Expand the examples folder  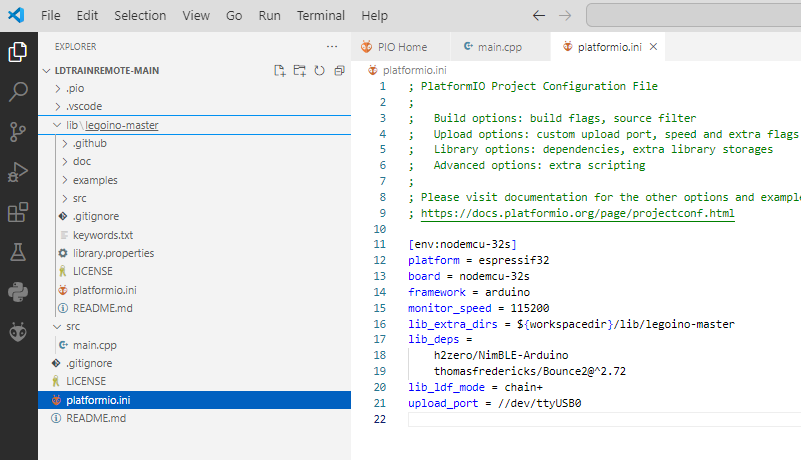(95, 180)
